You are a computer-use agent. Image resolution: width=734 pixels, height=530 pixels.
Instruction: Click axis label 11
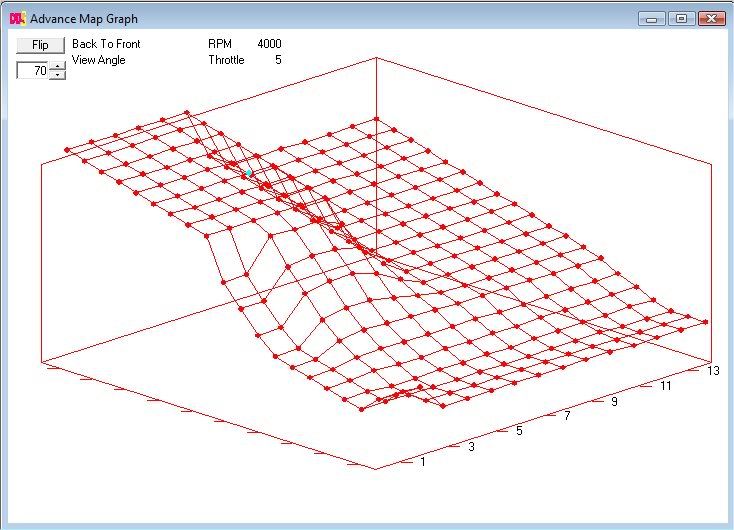pyautogui.click(x=666, y=386)
